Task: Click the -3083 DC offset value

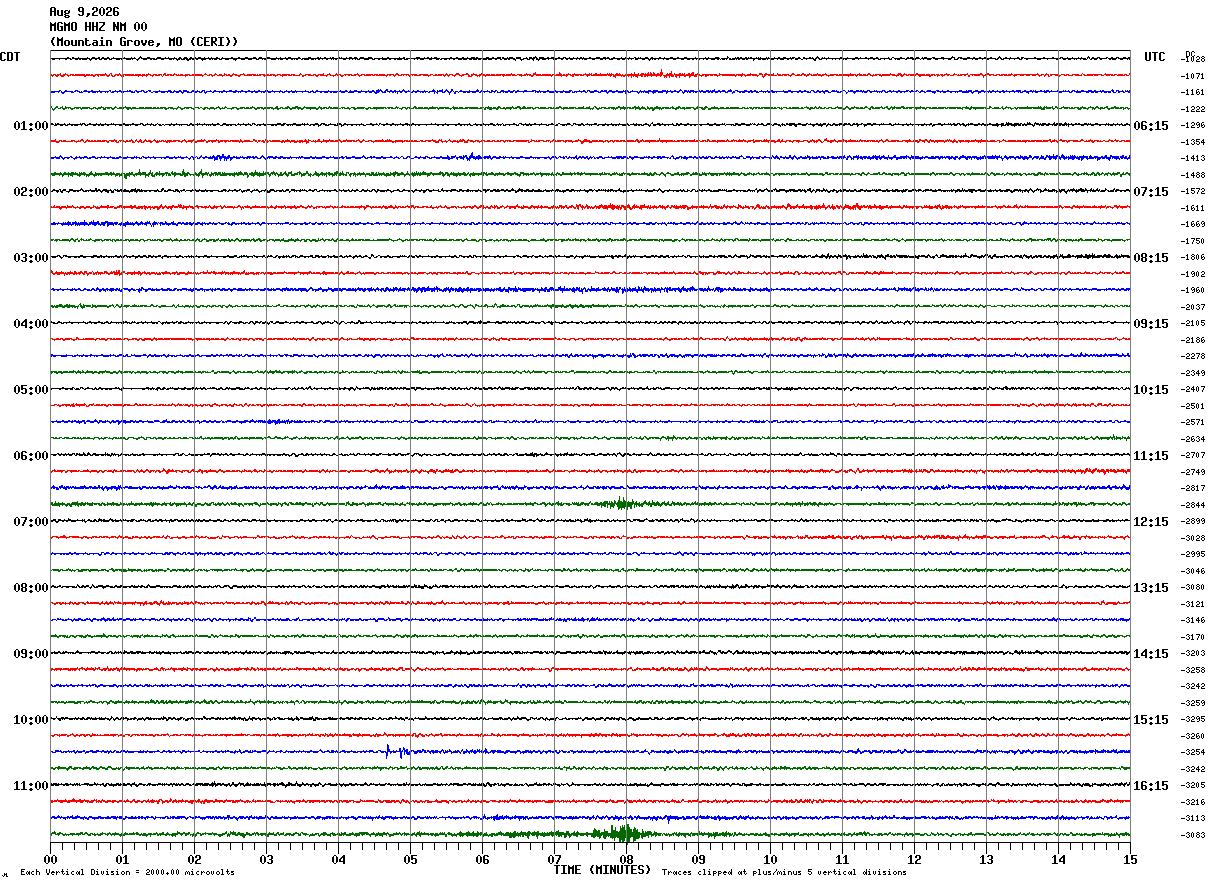Action: (x=1194, y=835)
